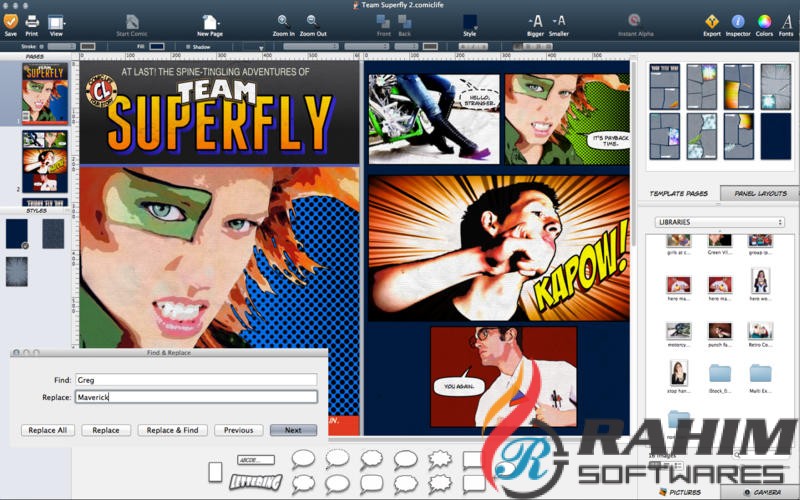Open the Libraries dropdown

[719, 222]
